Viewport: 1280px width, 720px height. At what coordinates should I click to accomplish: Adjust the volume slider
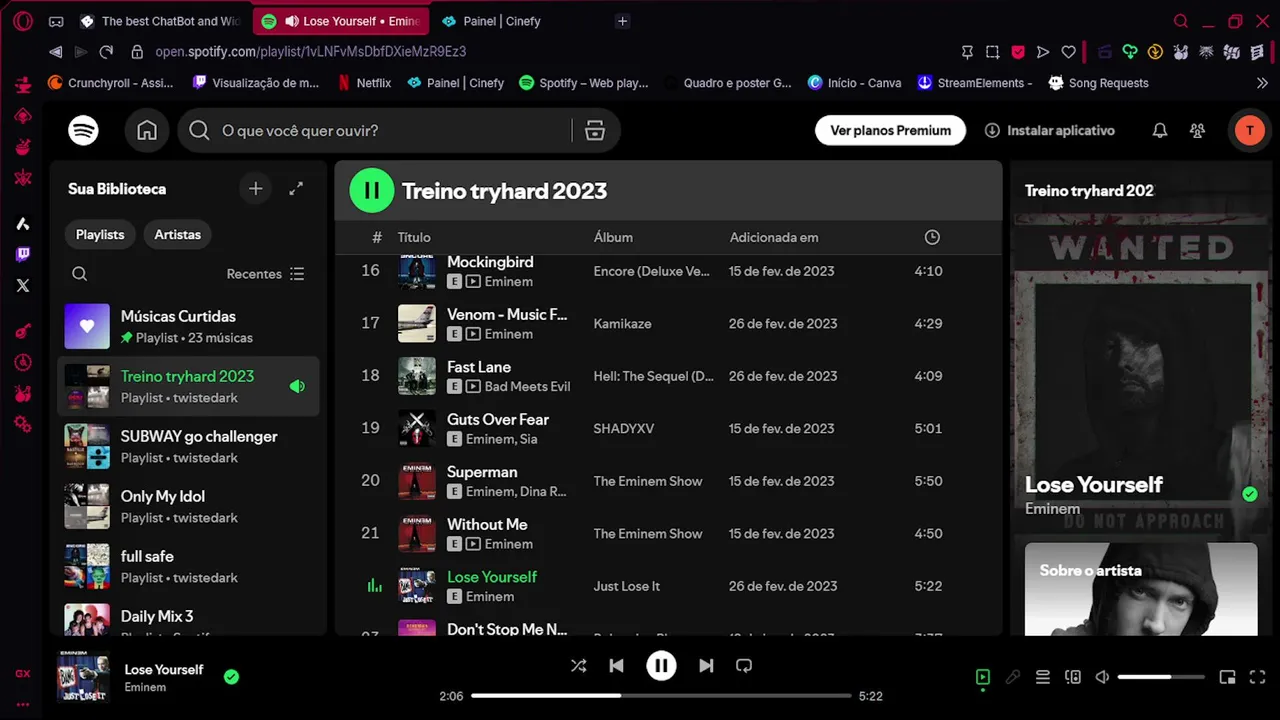pyautogui.click(x=1161, y=677)
